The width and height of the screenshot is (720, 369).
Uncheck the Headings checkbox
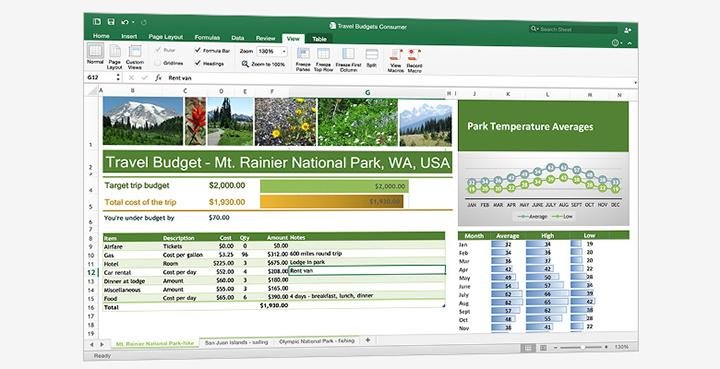tap(198, 63)
